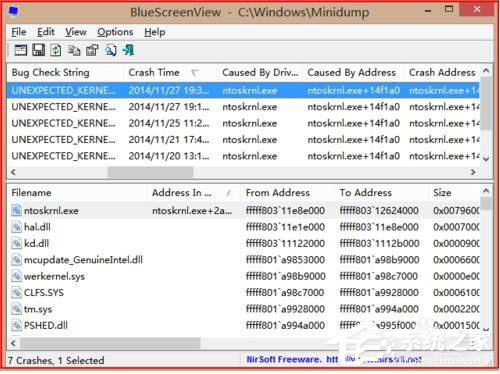Click the 7 Crashes, 1 Selected status text
This screenshot has height=374, width=500.
[56, 360]
